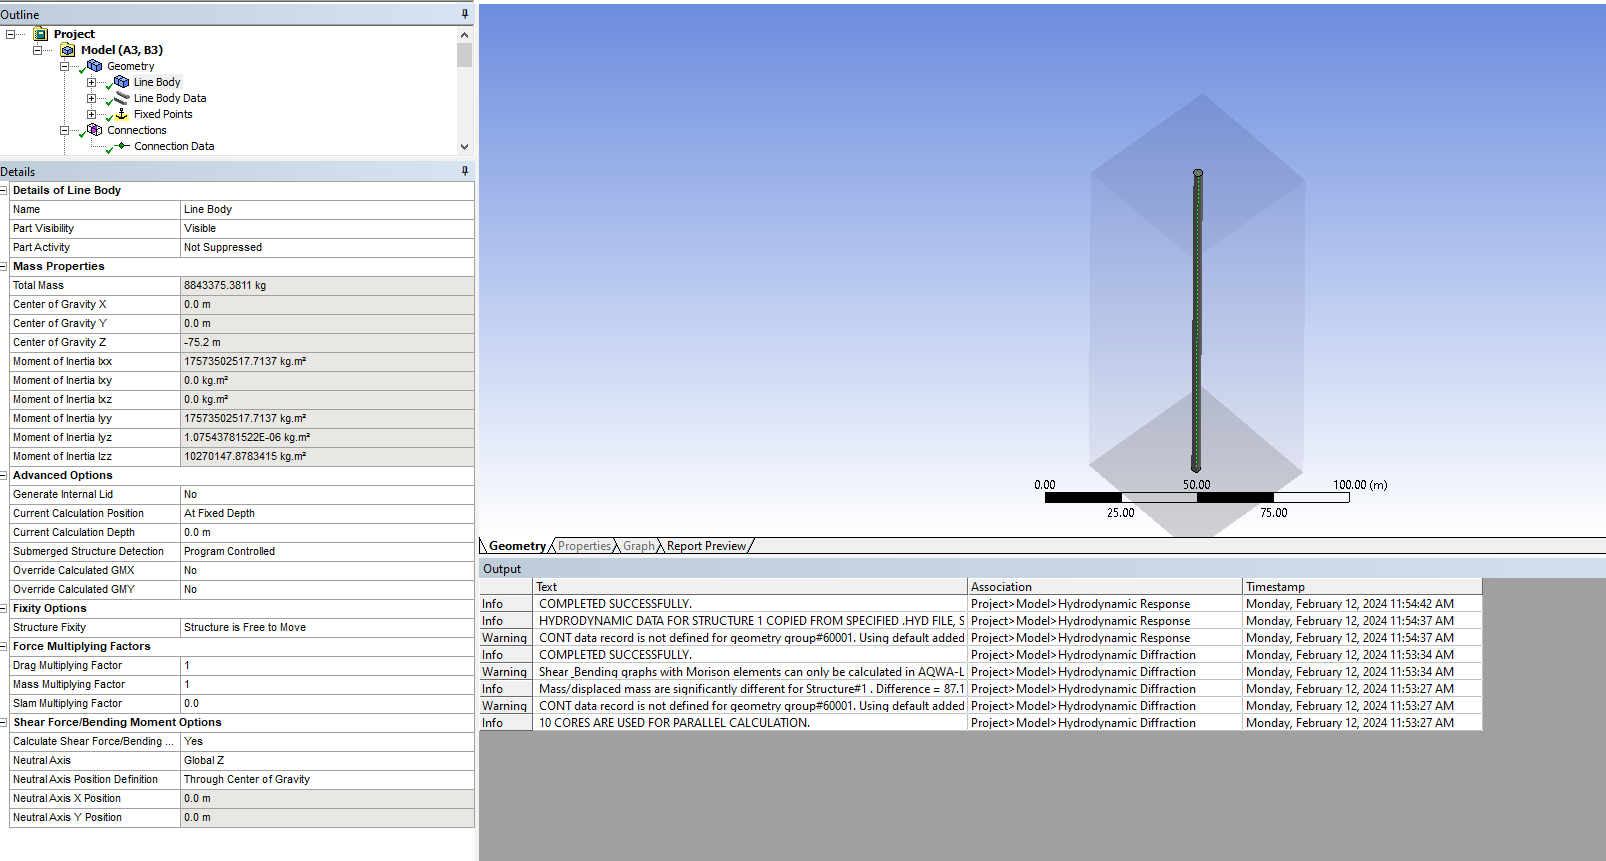Open the Graph tab

[639, 546]
